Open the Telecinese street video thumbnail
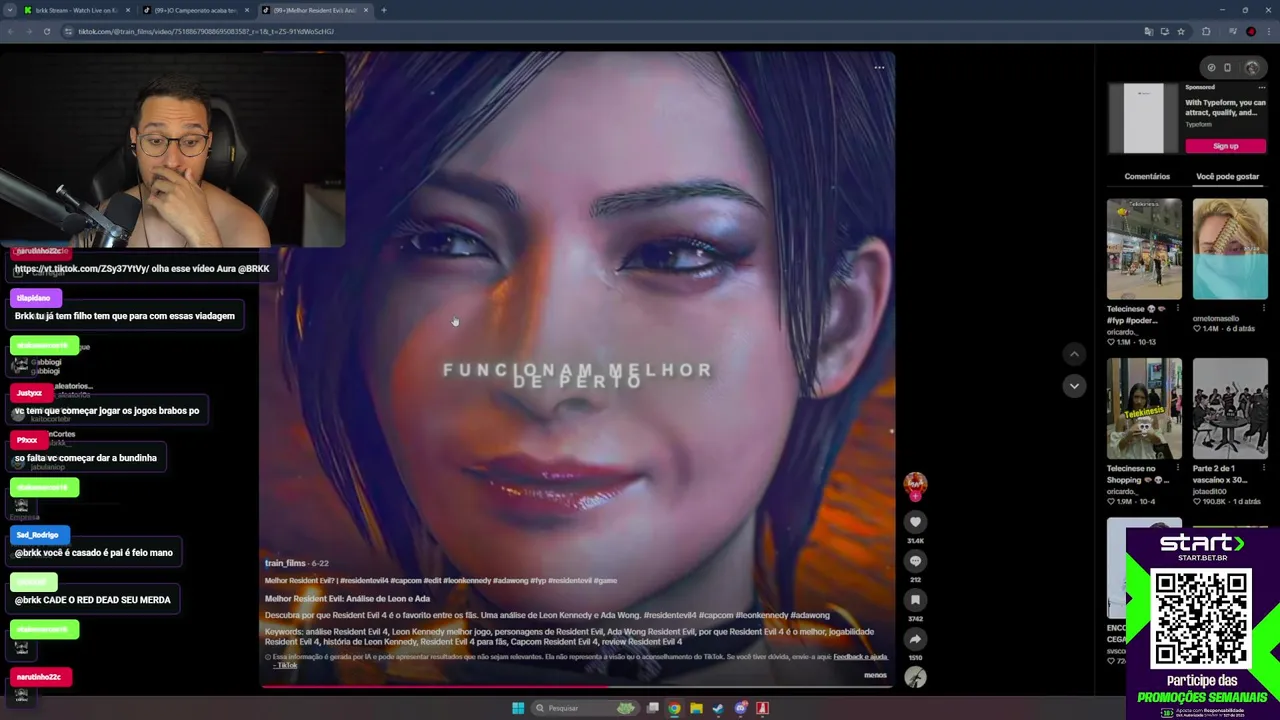The width and height of the screenshot is (1280, 720). click(x=1144, y=249)
